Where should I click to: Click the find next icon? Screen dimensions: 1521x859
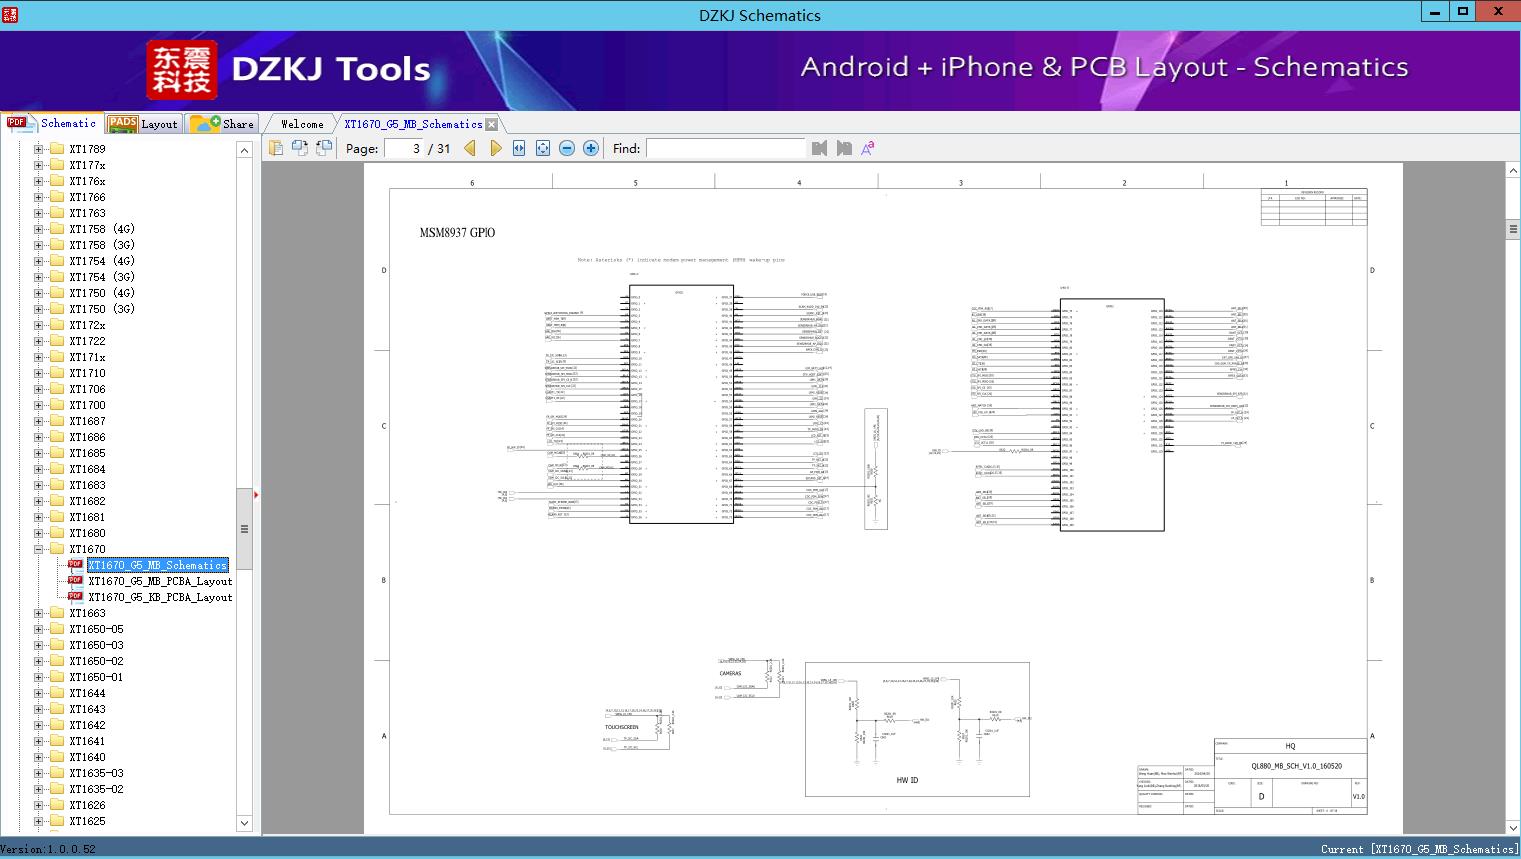coord(844,148)
